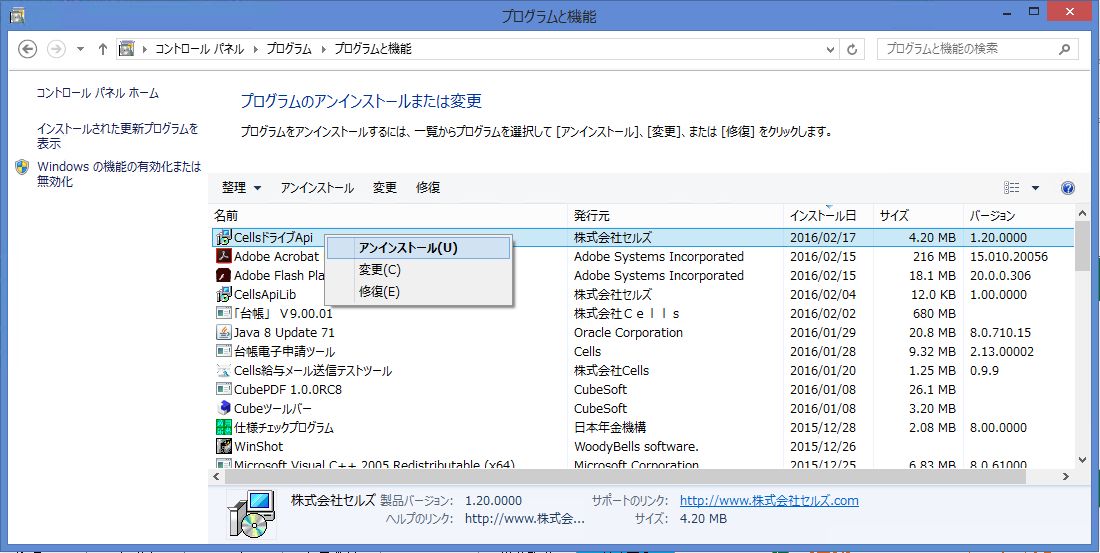Open the コントロール パネル ホーム link

coord(98,93)
